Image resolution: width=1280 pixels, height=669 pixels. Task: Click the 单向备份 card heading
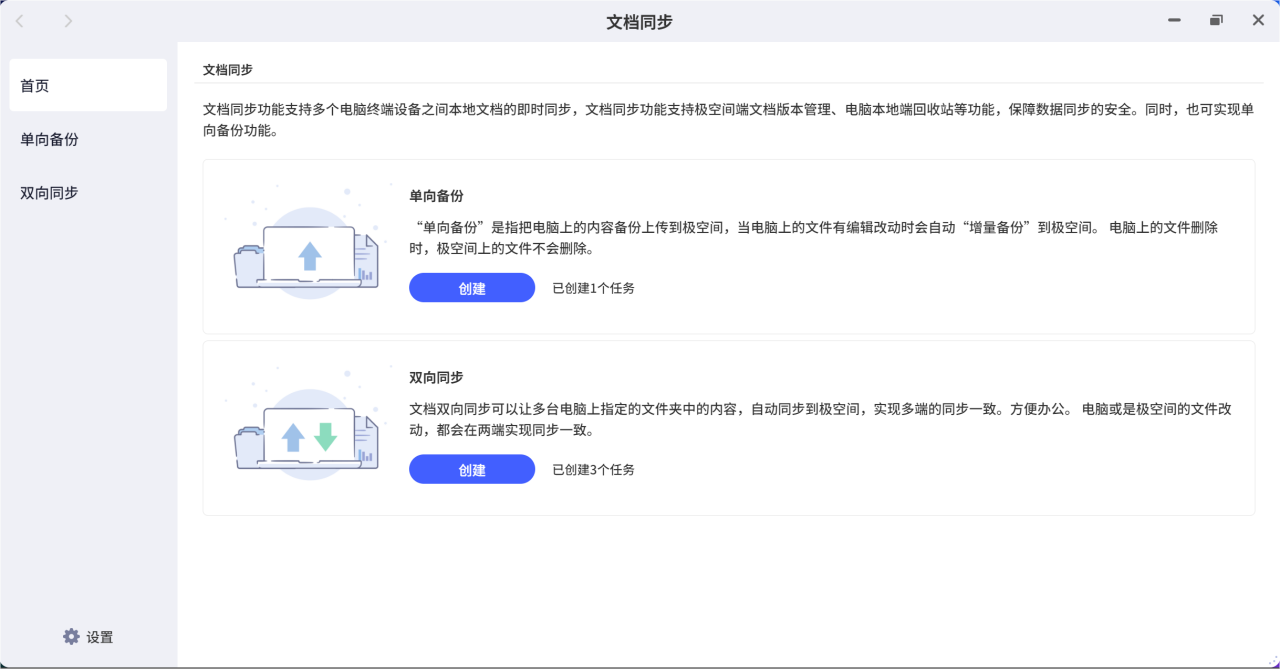(436, 196)
